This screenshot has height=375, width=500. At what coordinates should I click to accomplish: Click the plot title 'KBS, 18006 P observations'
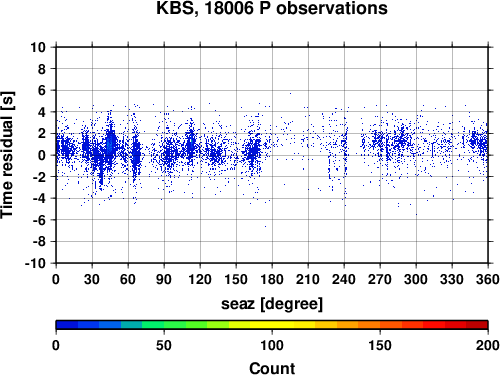[272, 8]
